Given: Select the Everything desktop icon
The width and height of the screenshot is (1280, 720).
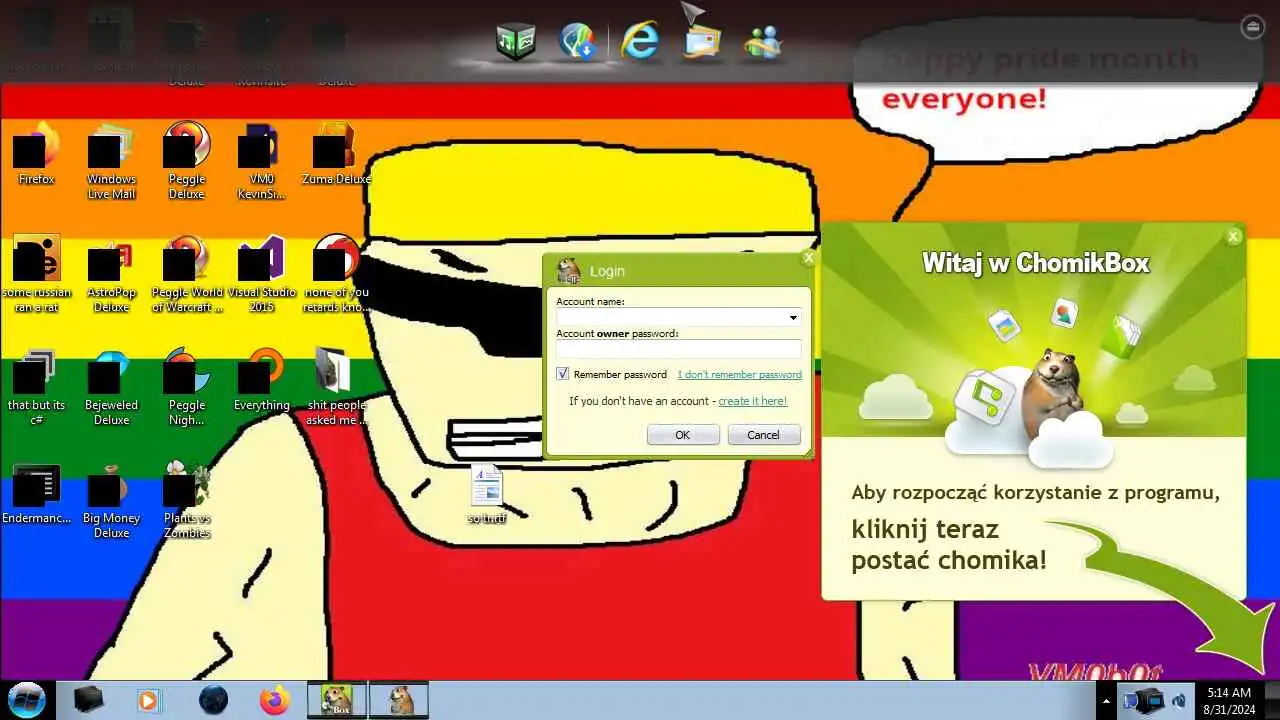Looking at the screenshot, I should coord(261,380).
